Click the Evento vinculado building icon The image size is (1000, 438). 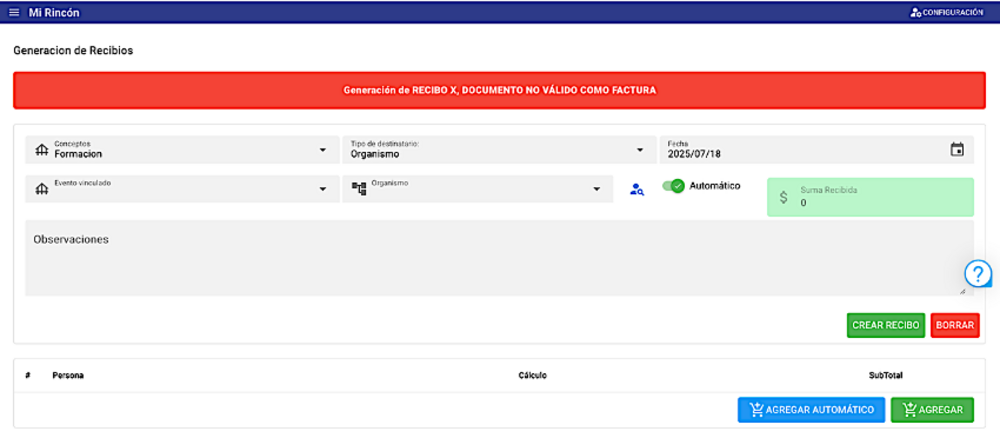tap(41, 189)
